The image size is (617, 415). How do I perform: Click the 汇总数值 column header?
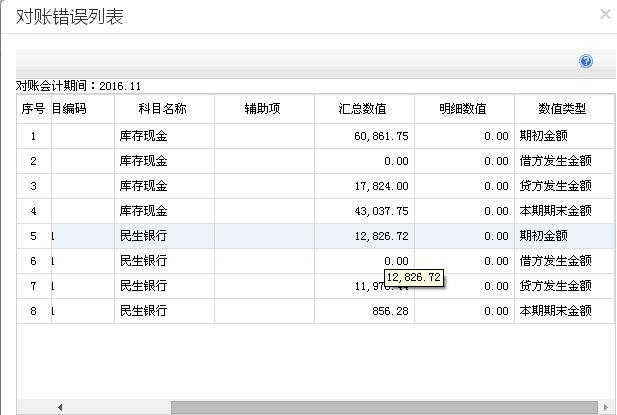click(x=364, y=109)
